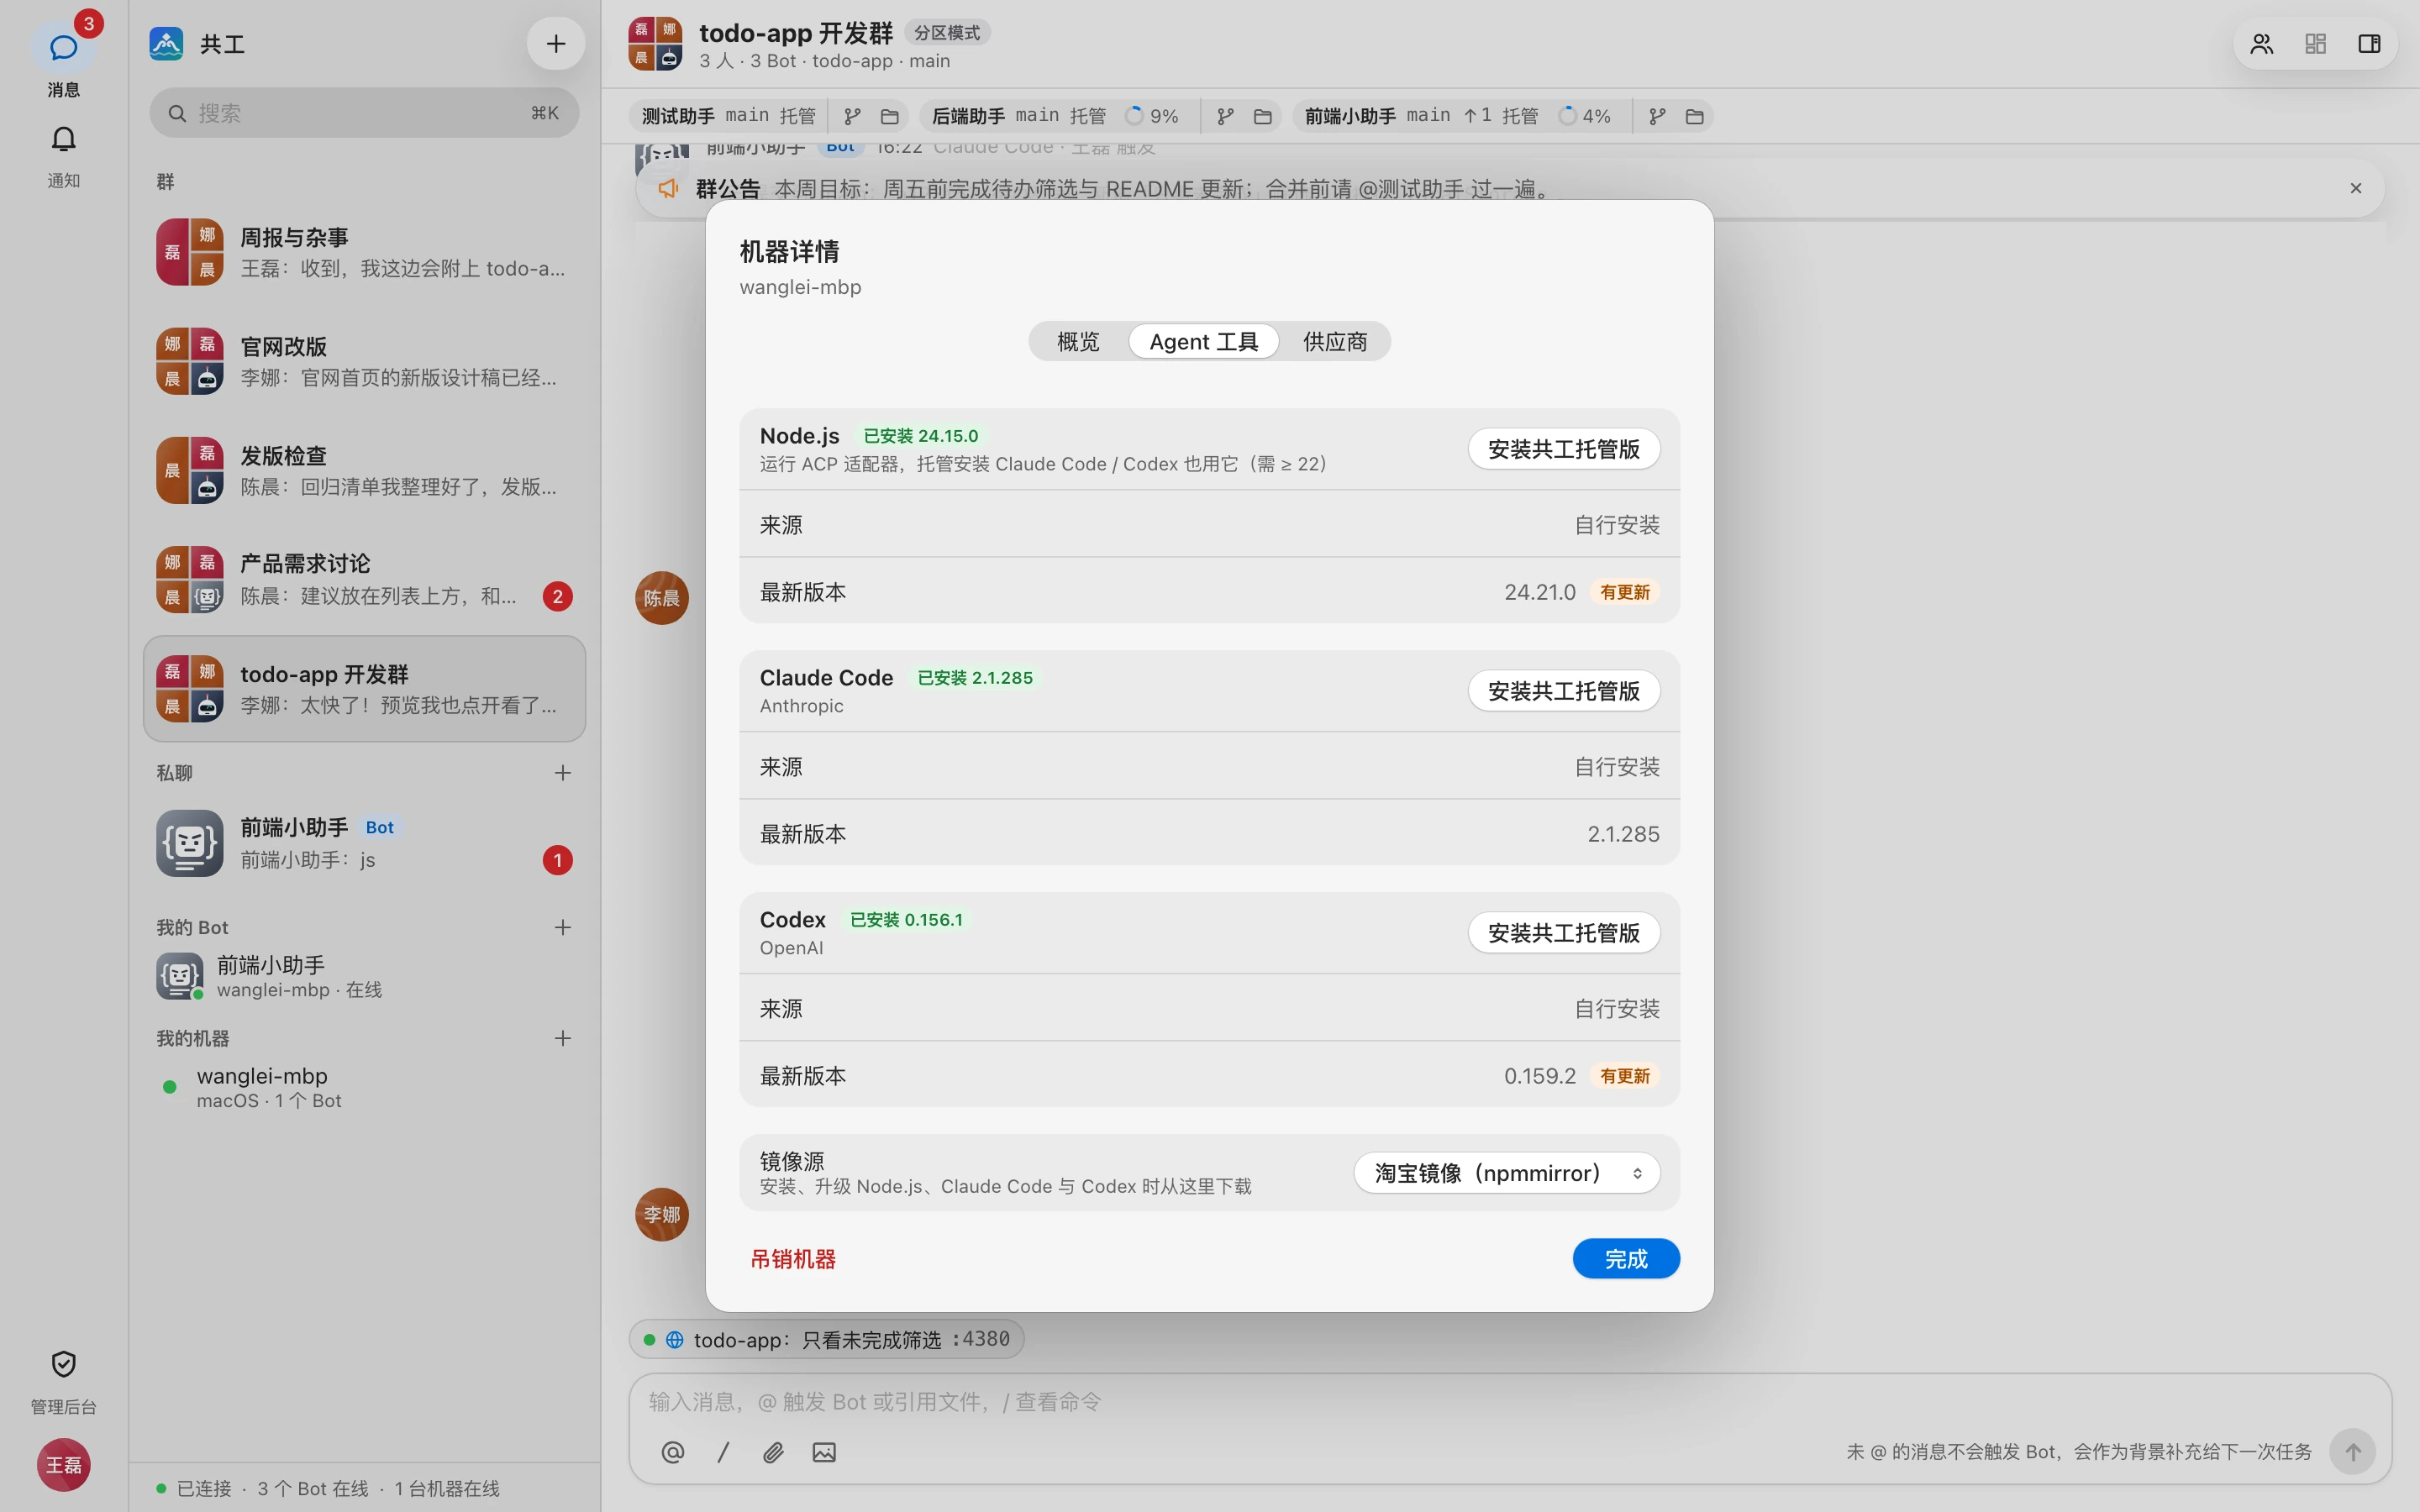Open the 周报与杂事 group chat

tap(364, 253)
